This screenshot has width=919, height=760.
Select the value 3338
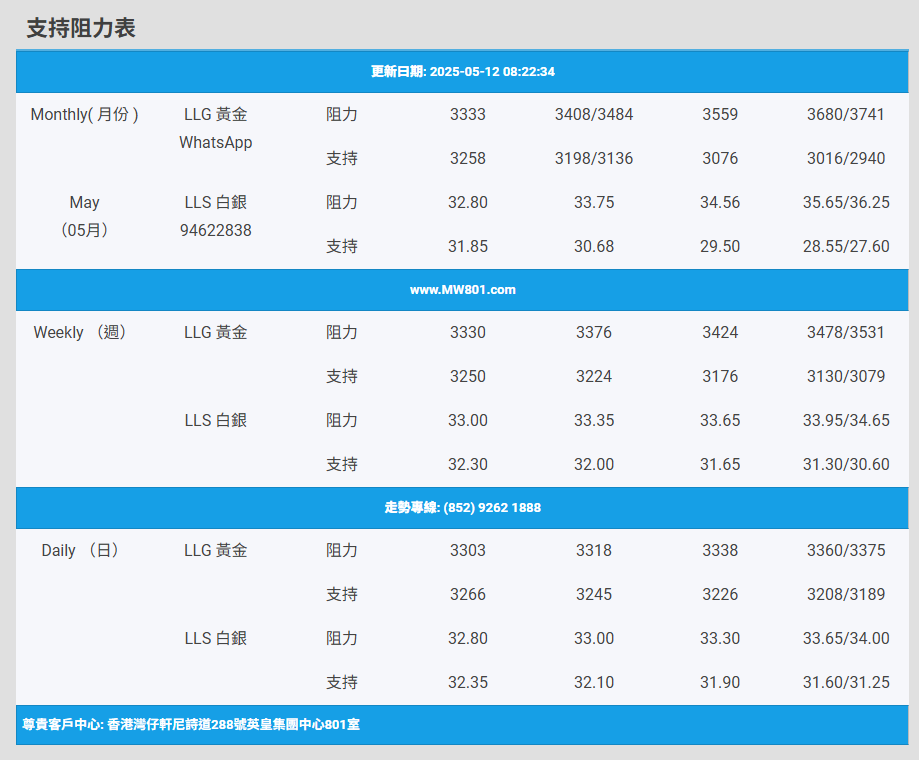720,550
